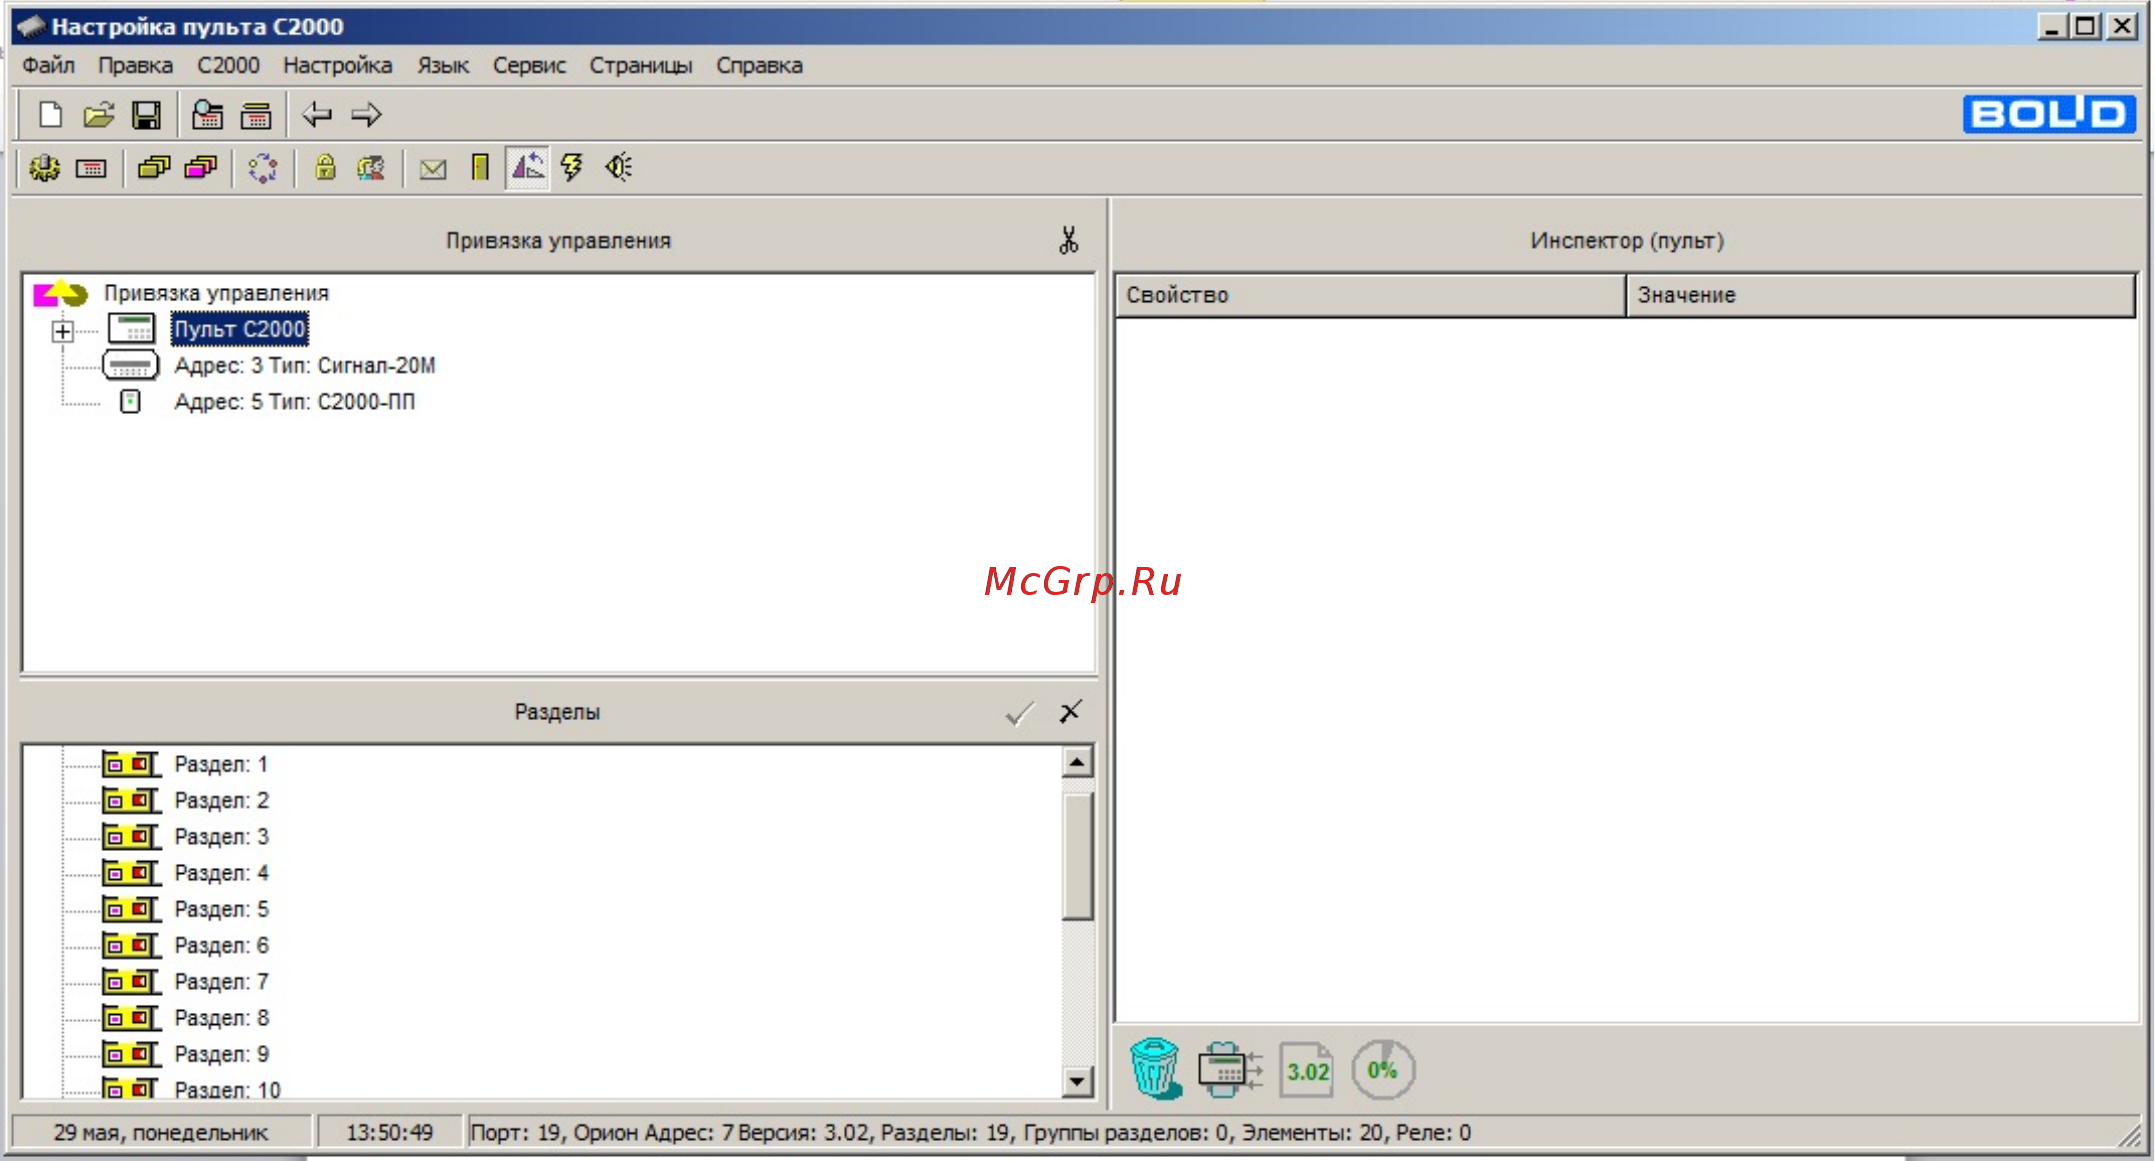Click the X icon in Разделы header
Image resolution: width=2155 pixels, height=1161 pixels.
[x=1070, y=712]
